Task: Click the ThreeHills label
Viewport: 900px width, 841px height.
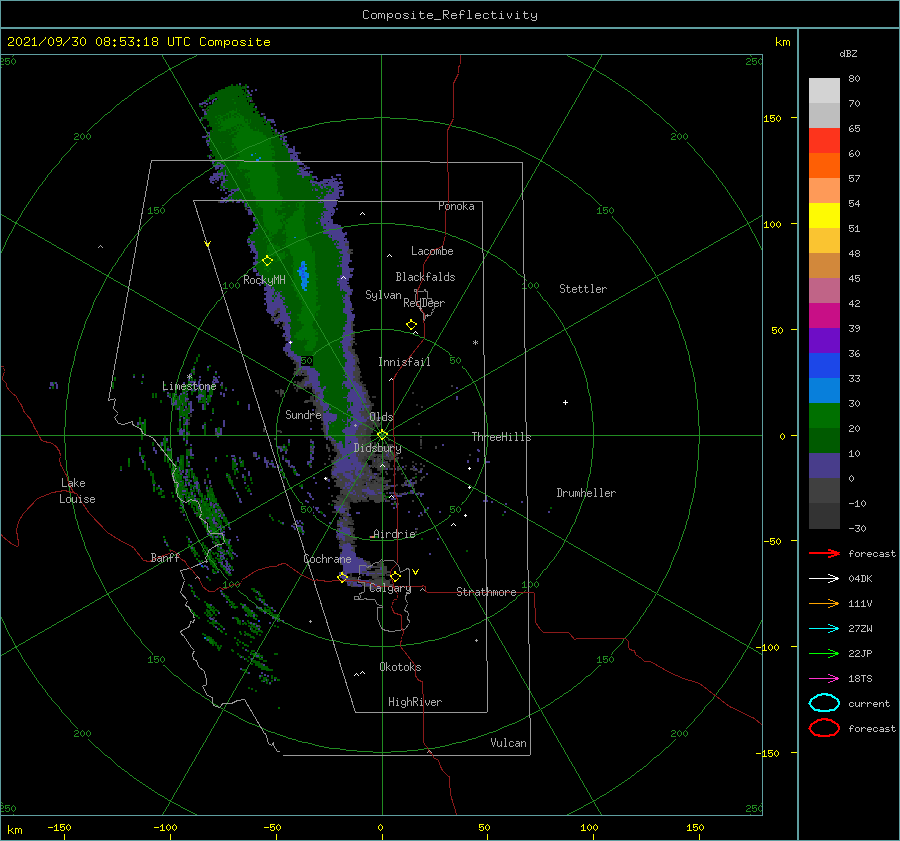Action: click(501, 437)
